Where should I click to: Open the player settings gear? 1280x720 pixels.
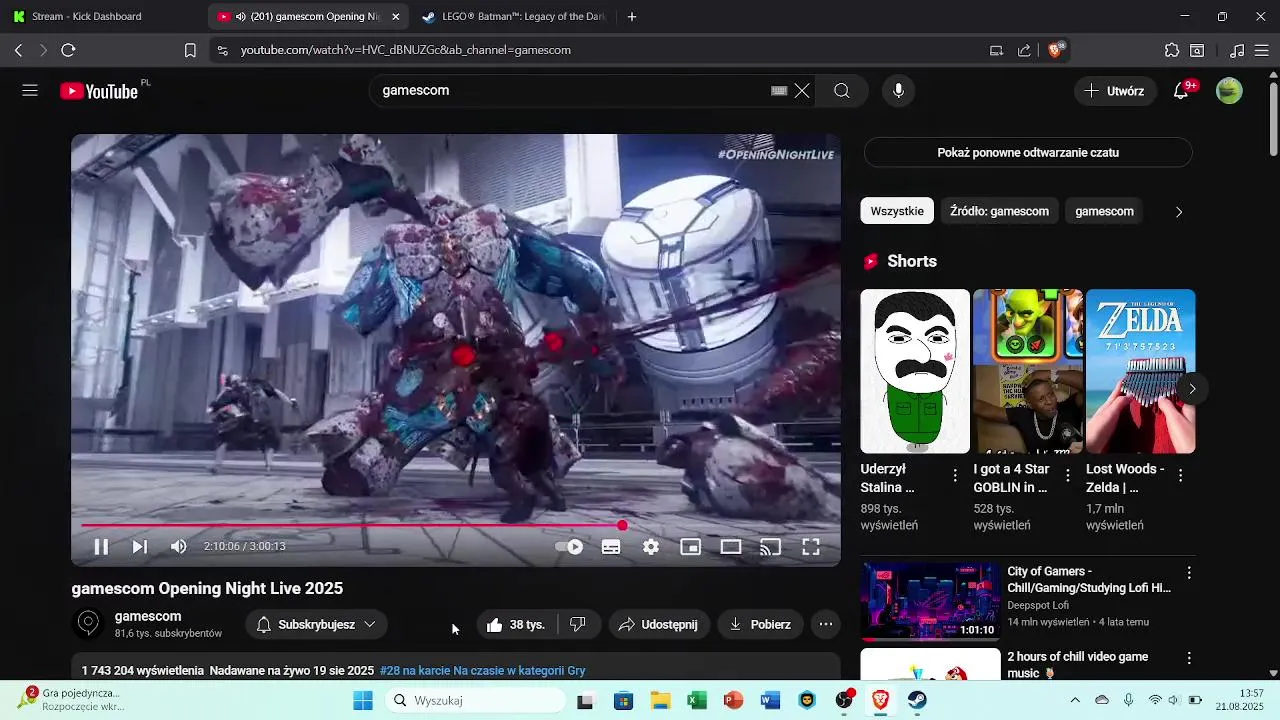click(651, 547)
